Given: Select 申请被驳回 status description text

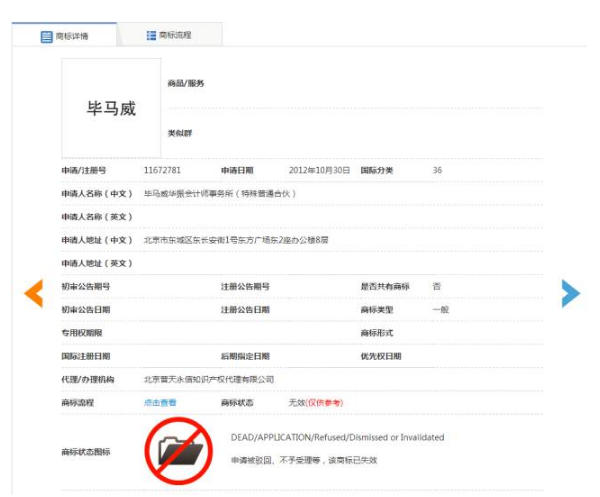Looking at the screenshot, I should coord(304,460).
